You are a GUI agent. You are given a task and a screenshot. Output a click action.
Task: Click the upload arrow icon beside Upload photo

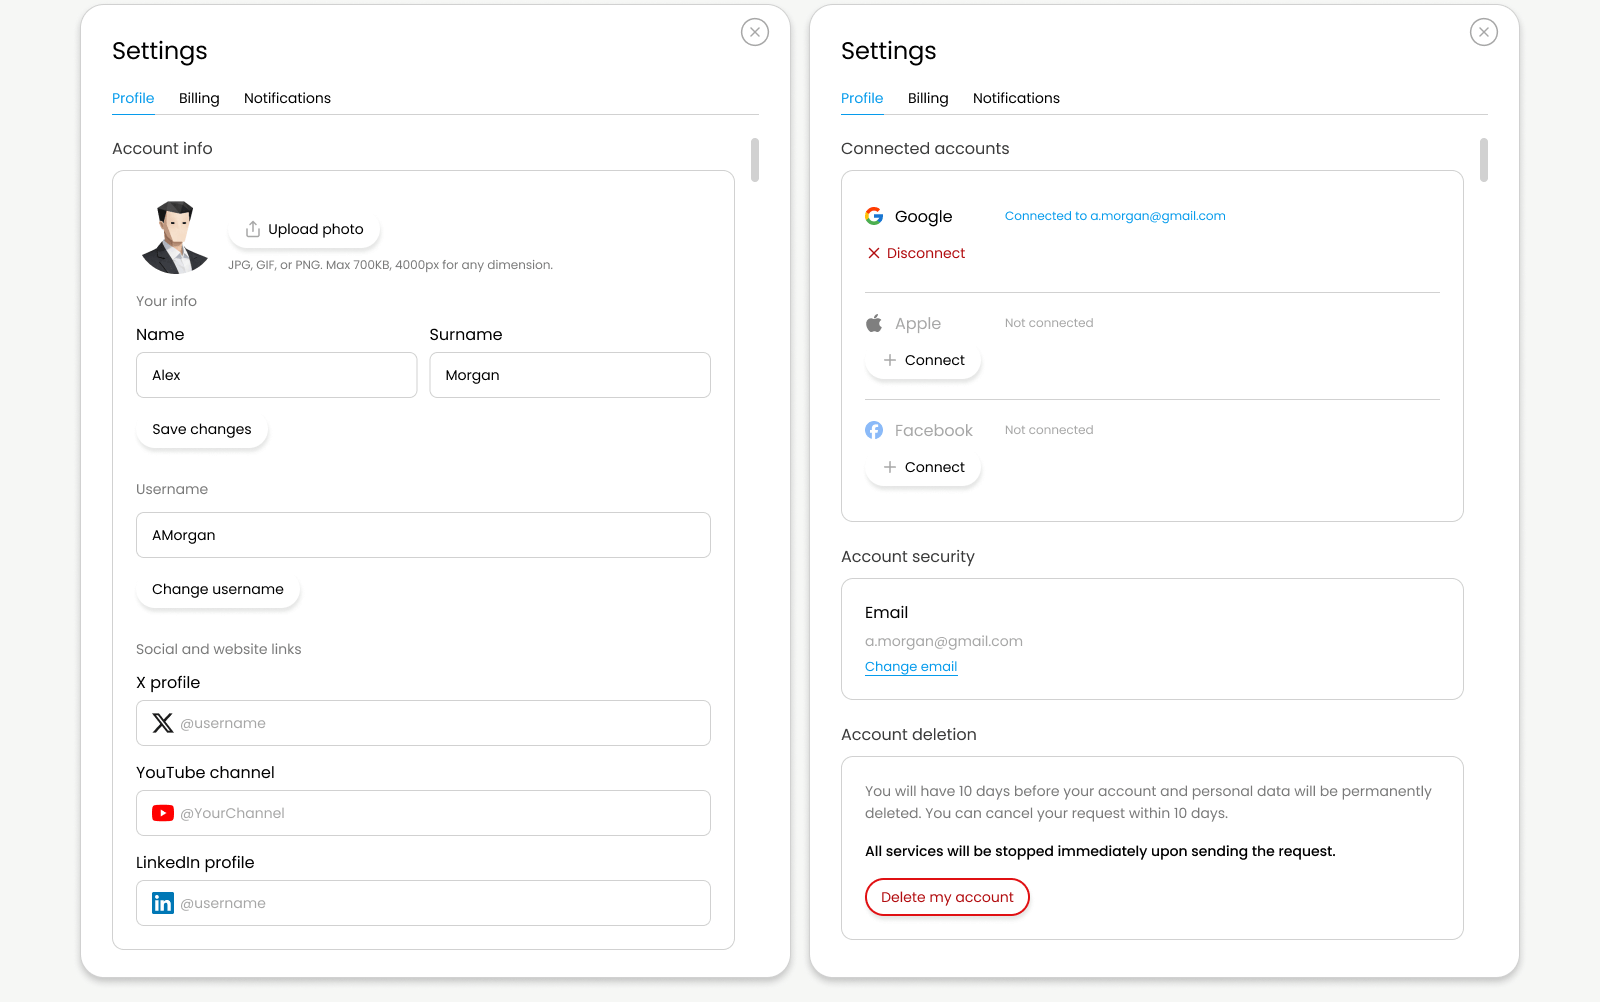(253, 229)
